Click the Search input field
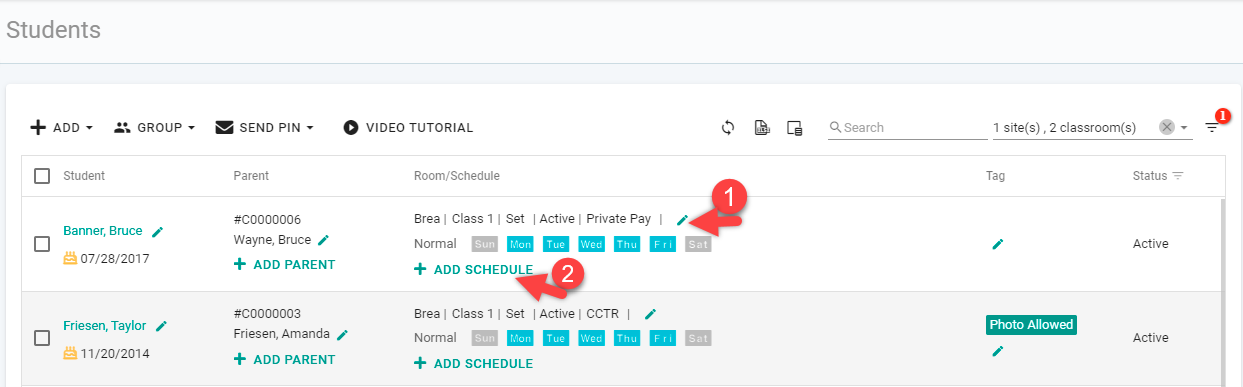Screen dimensions: 1243x387 click(907, 128)
